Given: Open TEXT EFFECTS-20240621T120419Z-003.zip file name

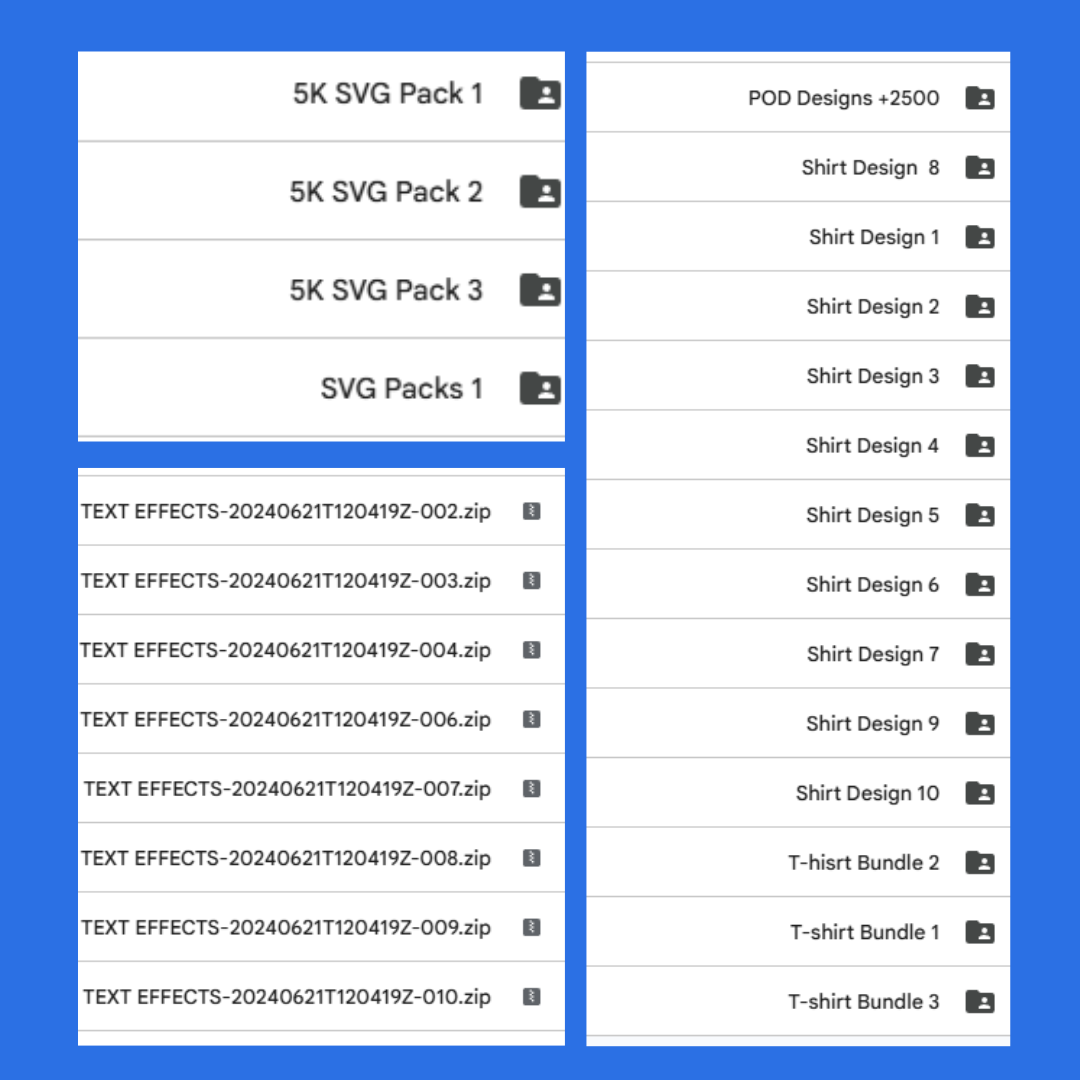Looking at the screenshot, I should (286, 581).
